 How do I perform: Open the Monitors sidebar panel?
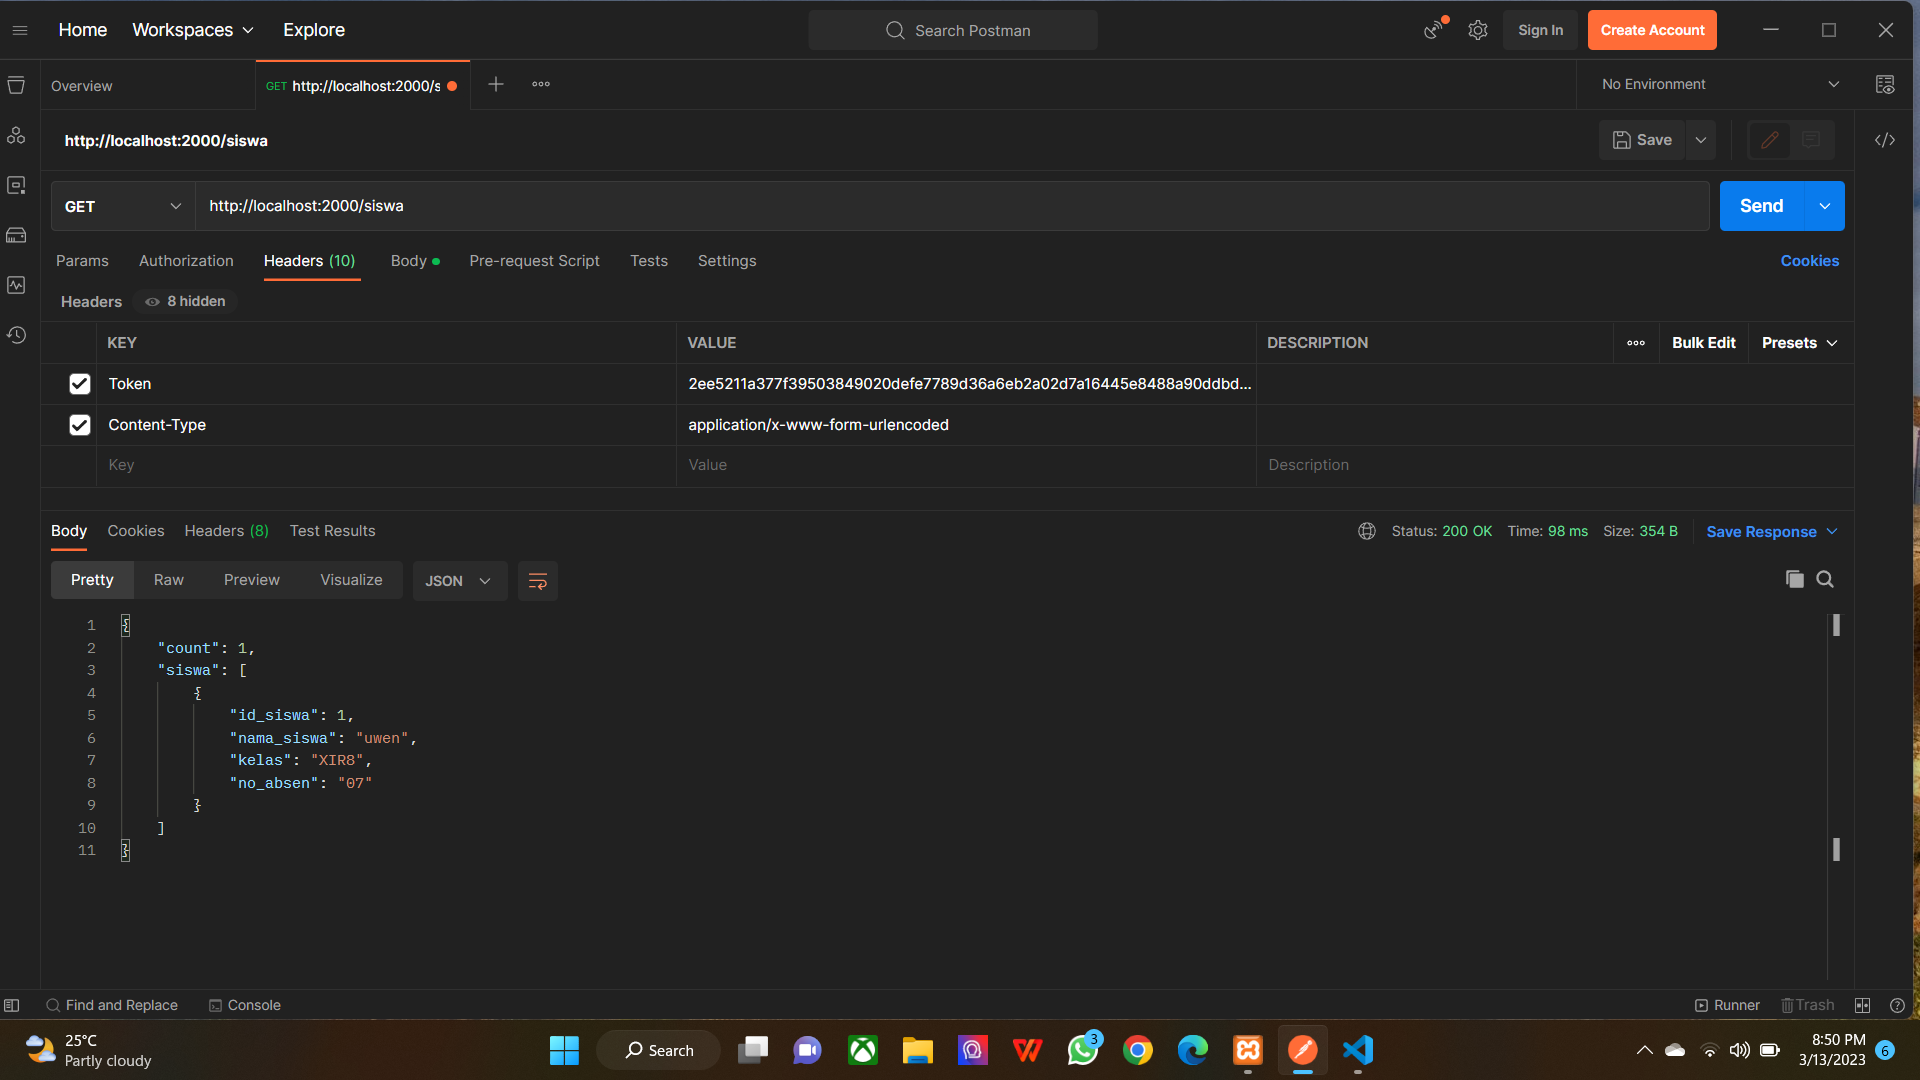(x=16, y=285)
